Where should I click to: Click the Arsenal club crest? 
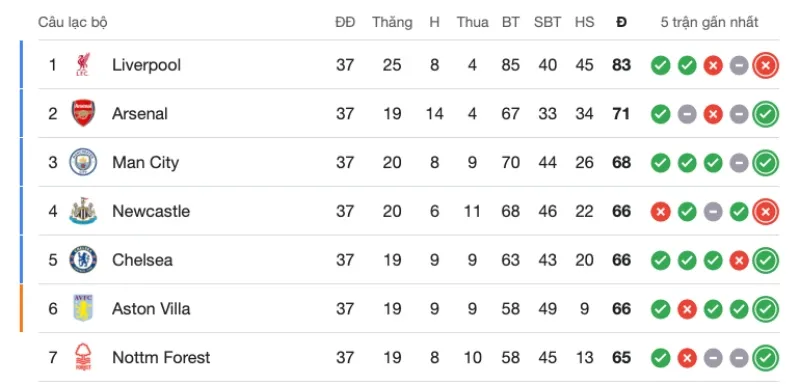(83, 113)
